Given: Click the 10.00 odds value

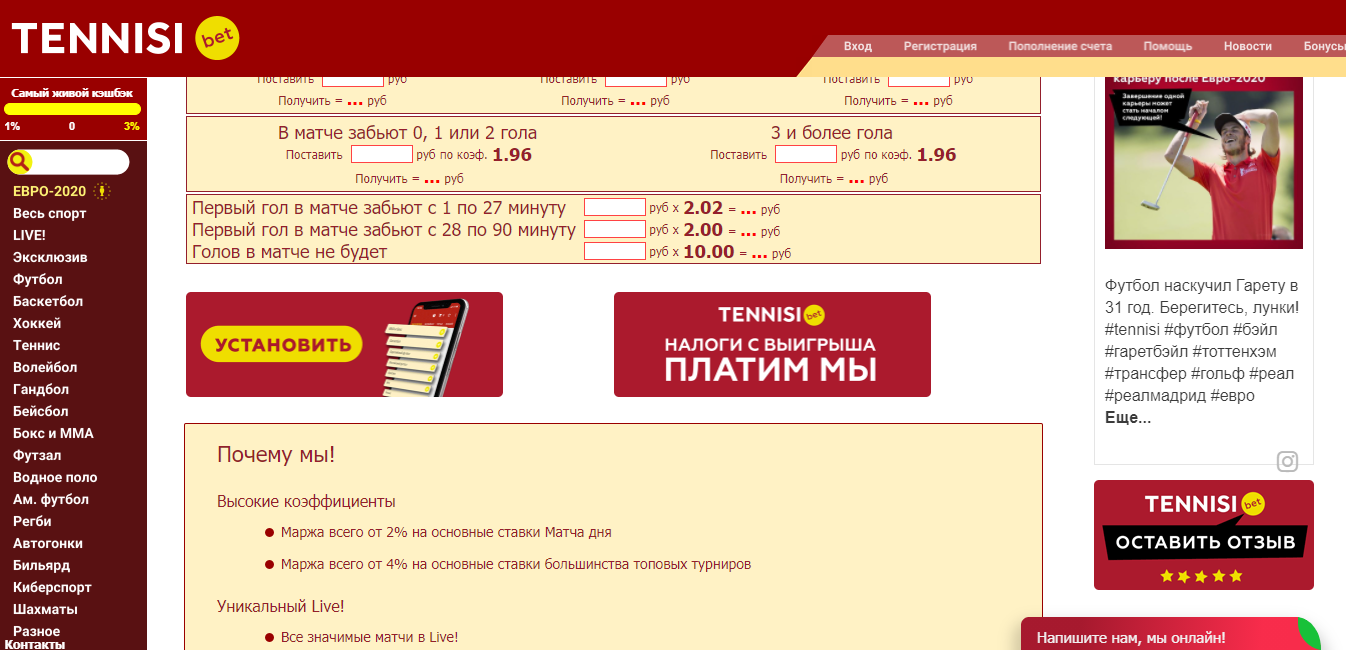Looking at the screenshot, I should coord(709,252).
